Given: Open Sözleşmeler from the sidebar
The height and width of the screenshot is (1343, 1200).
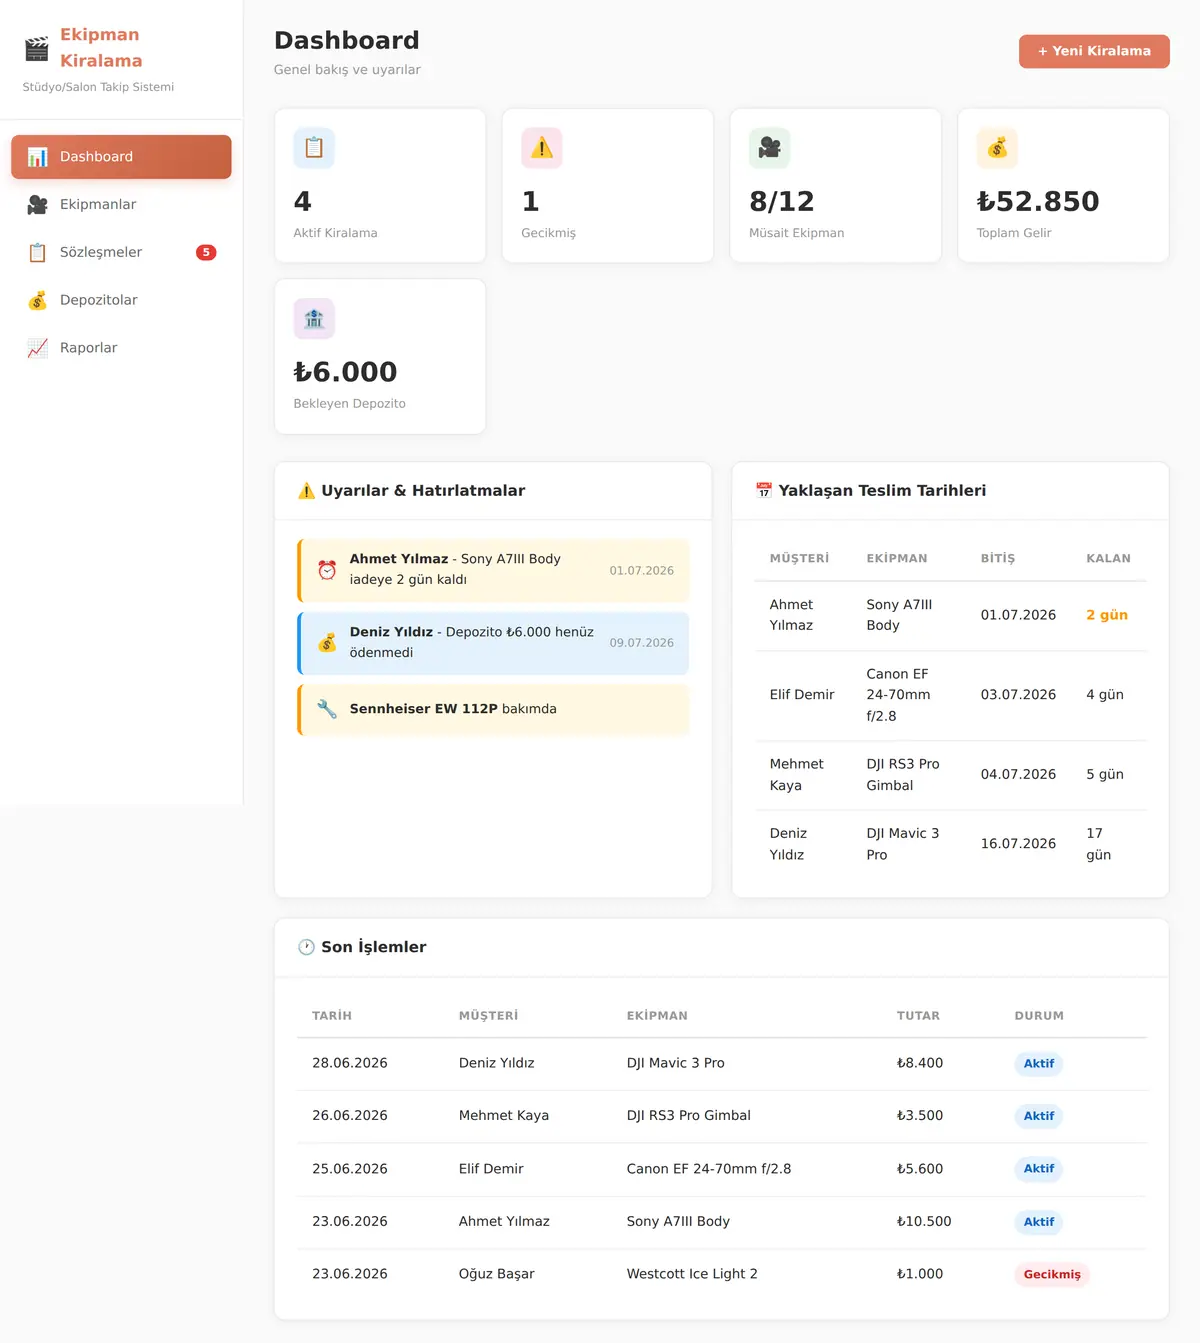Looking at the screenshot, I should 121,253.
